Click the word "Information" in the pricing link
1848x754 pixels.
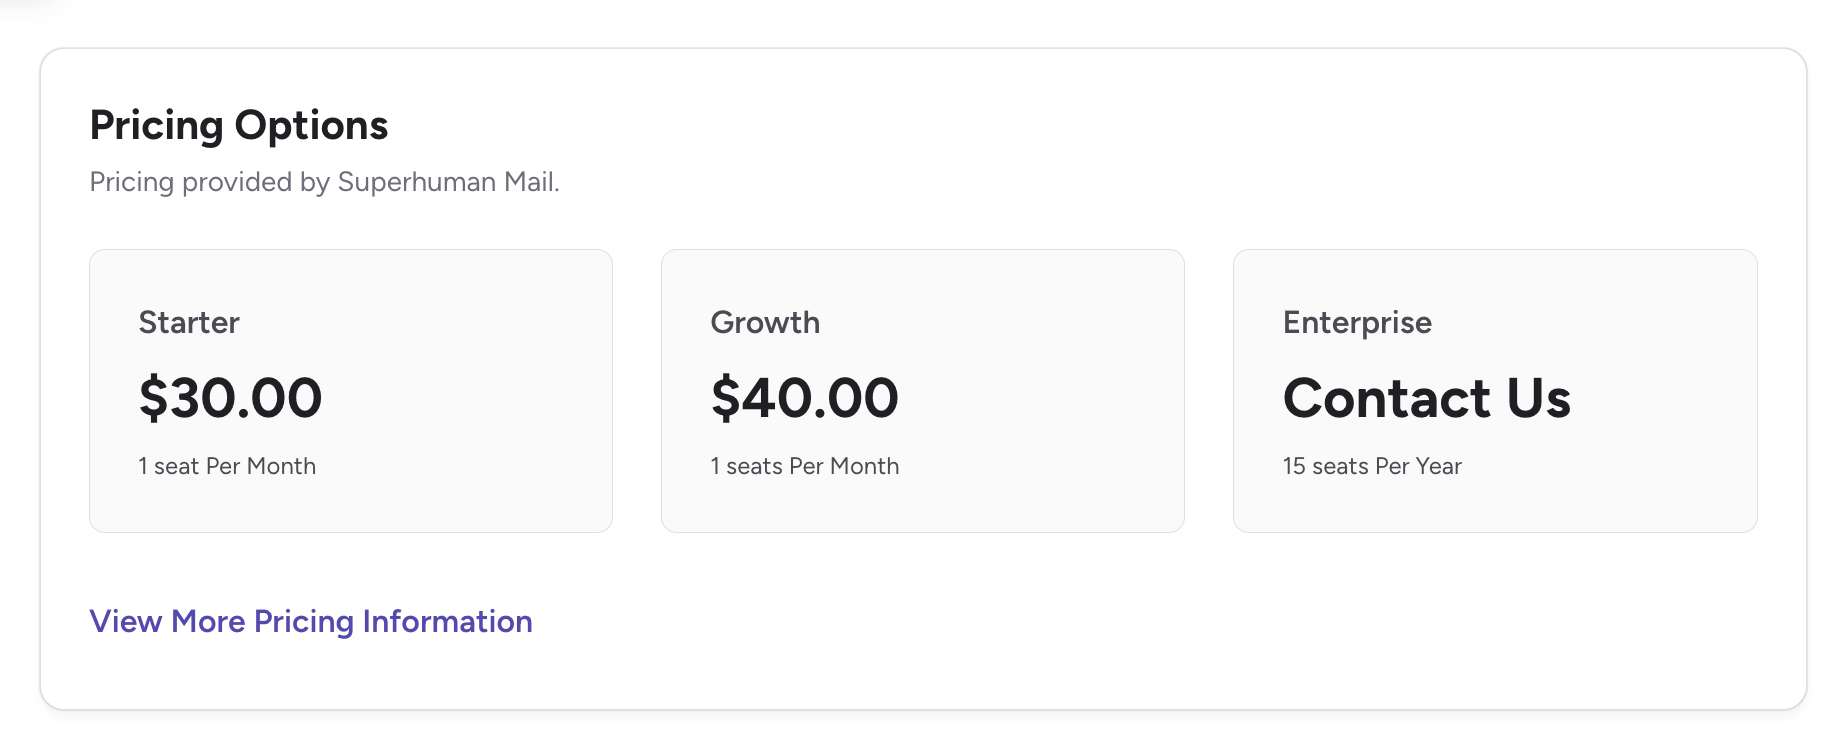pyautogui.click(x=447, y=621)
